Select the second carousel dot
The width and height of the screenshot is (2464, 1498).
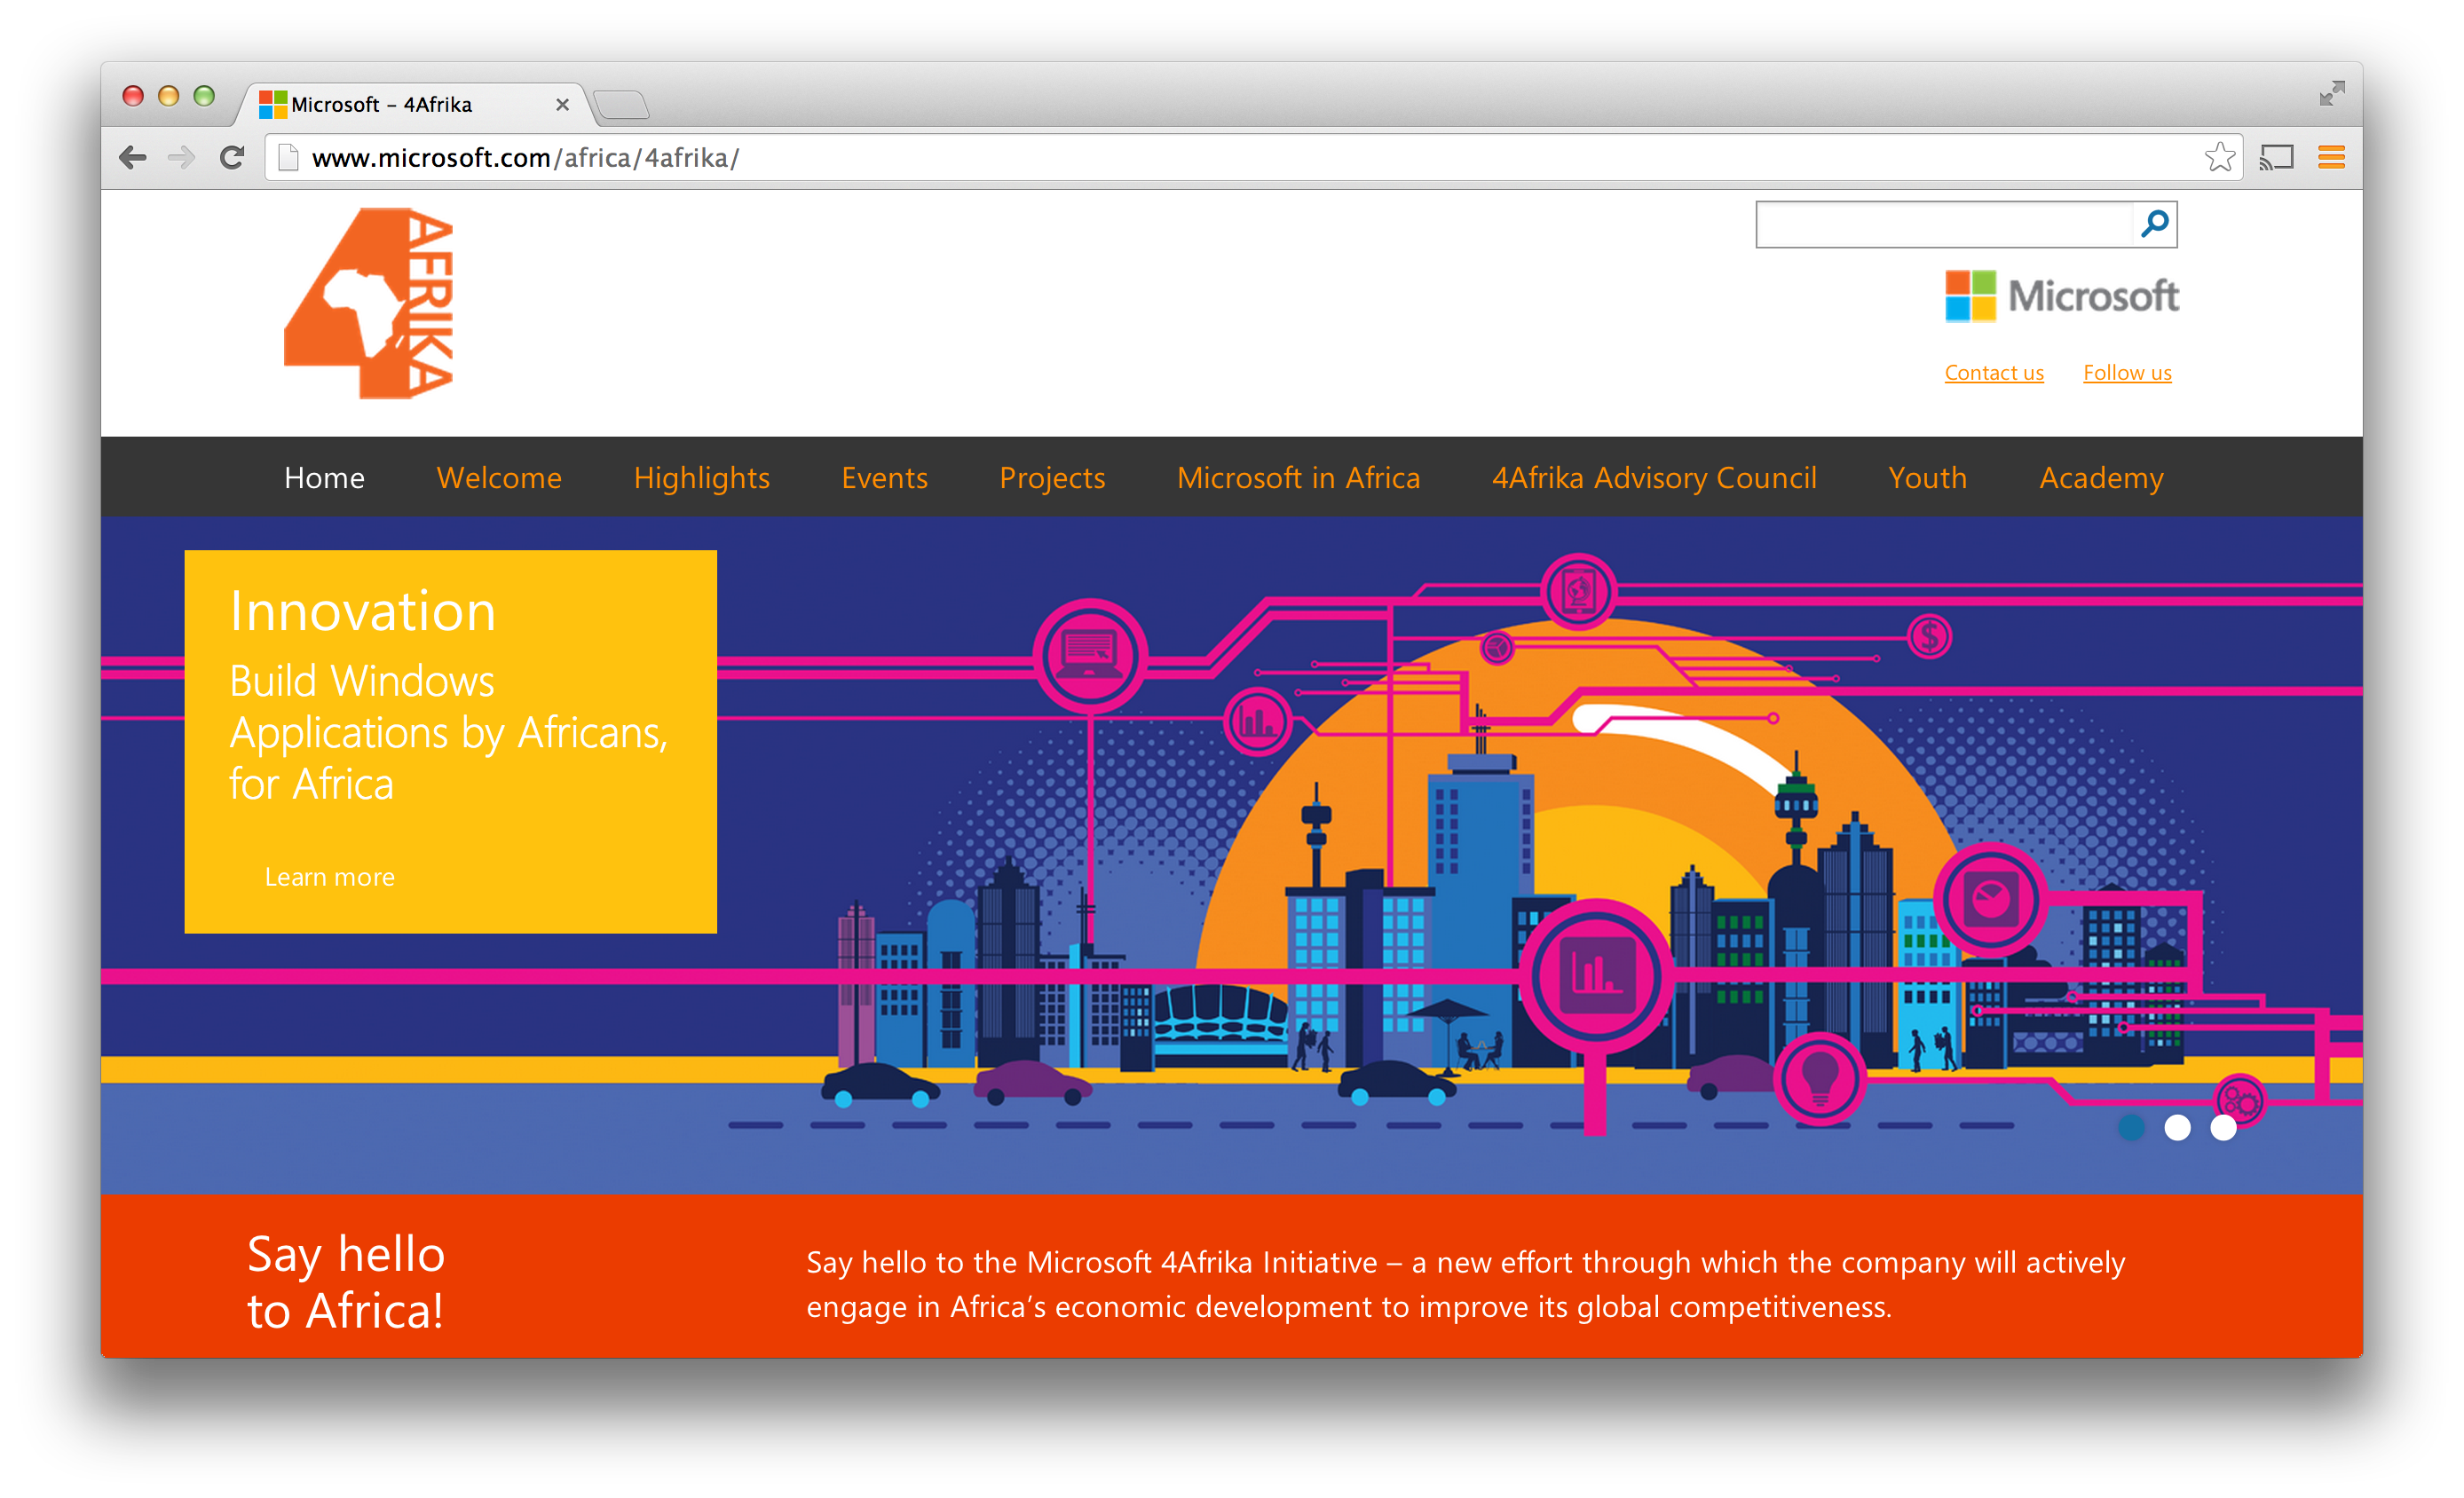point(2177,1128)
